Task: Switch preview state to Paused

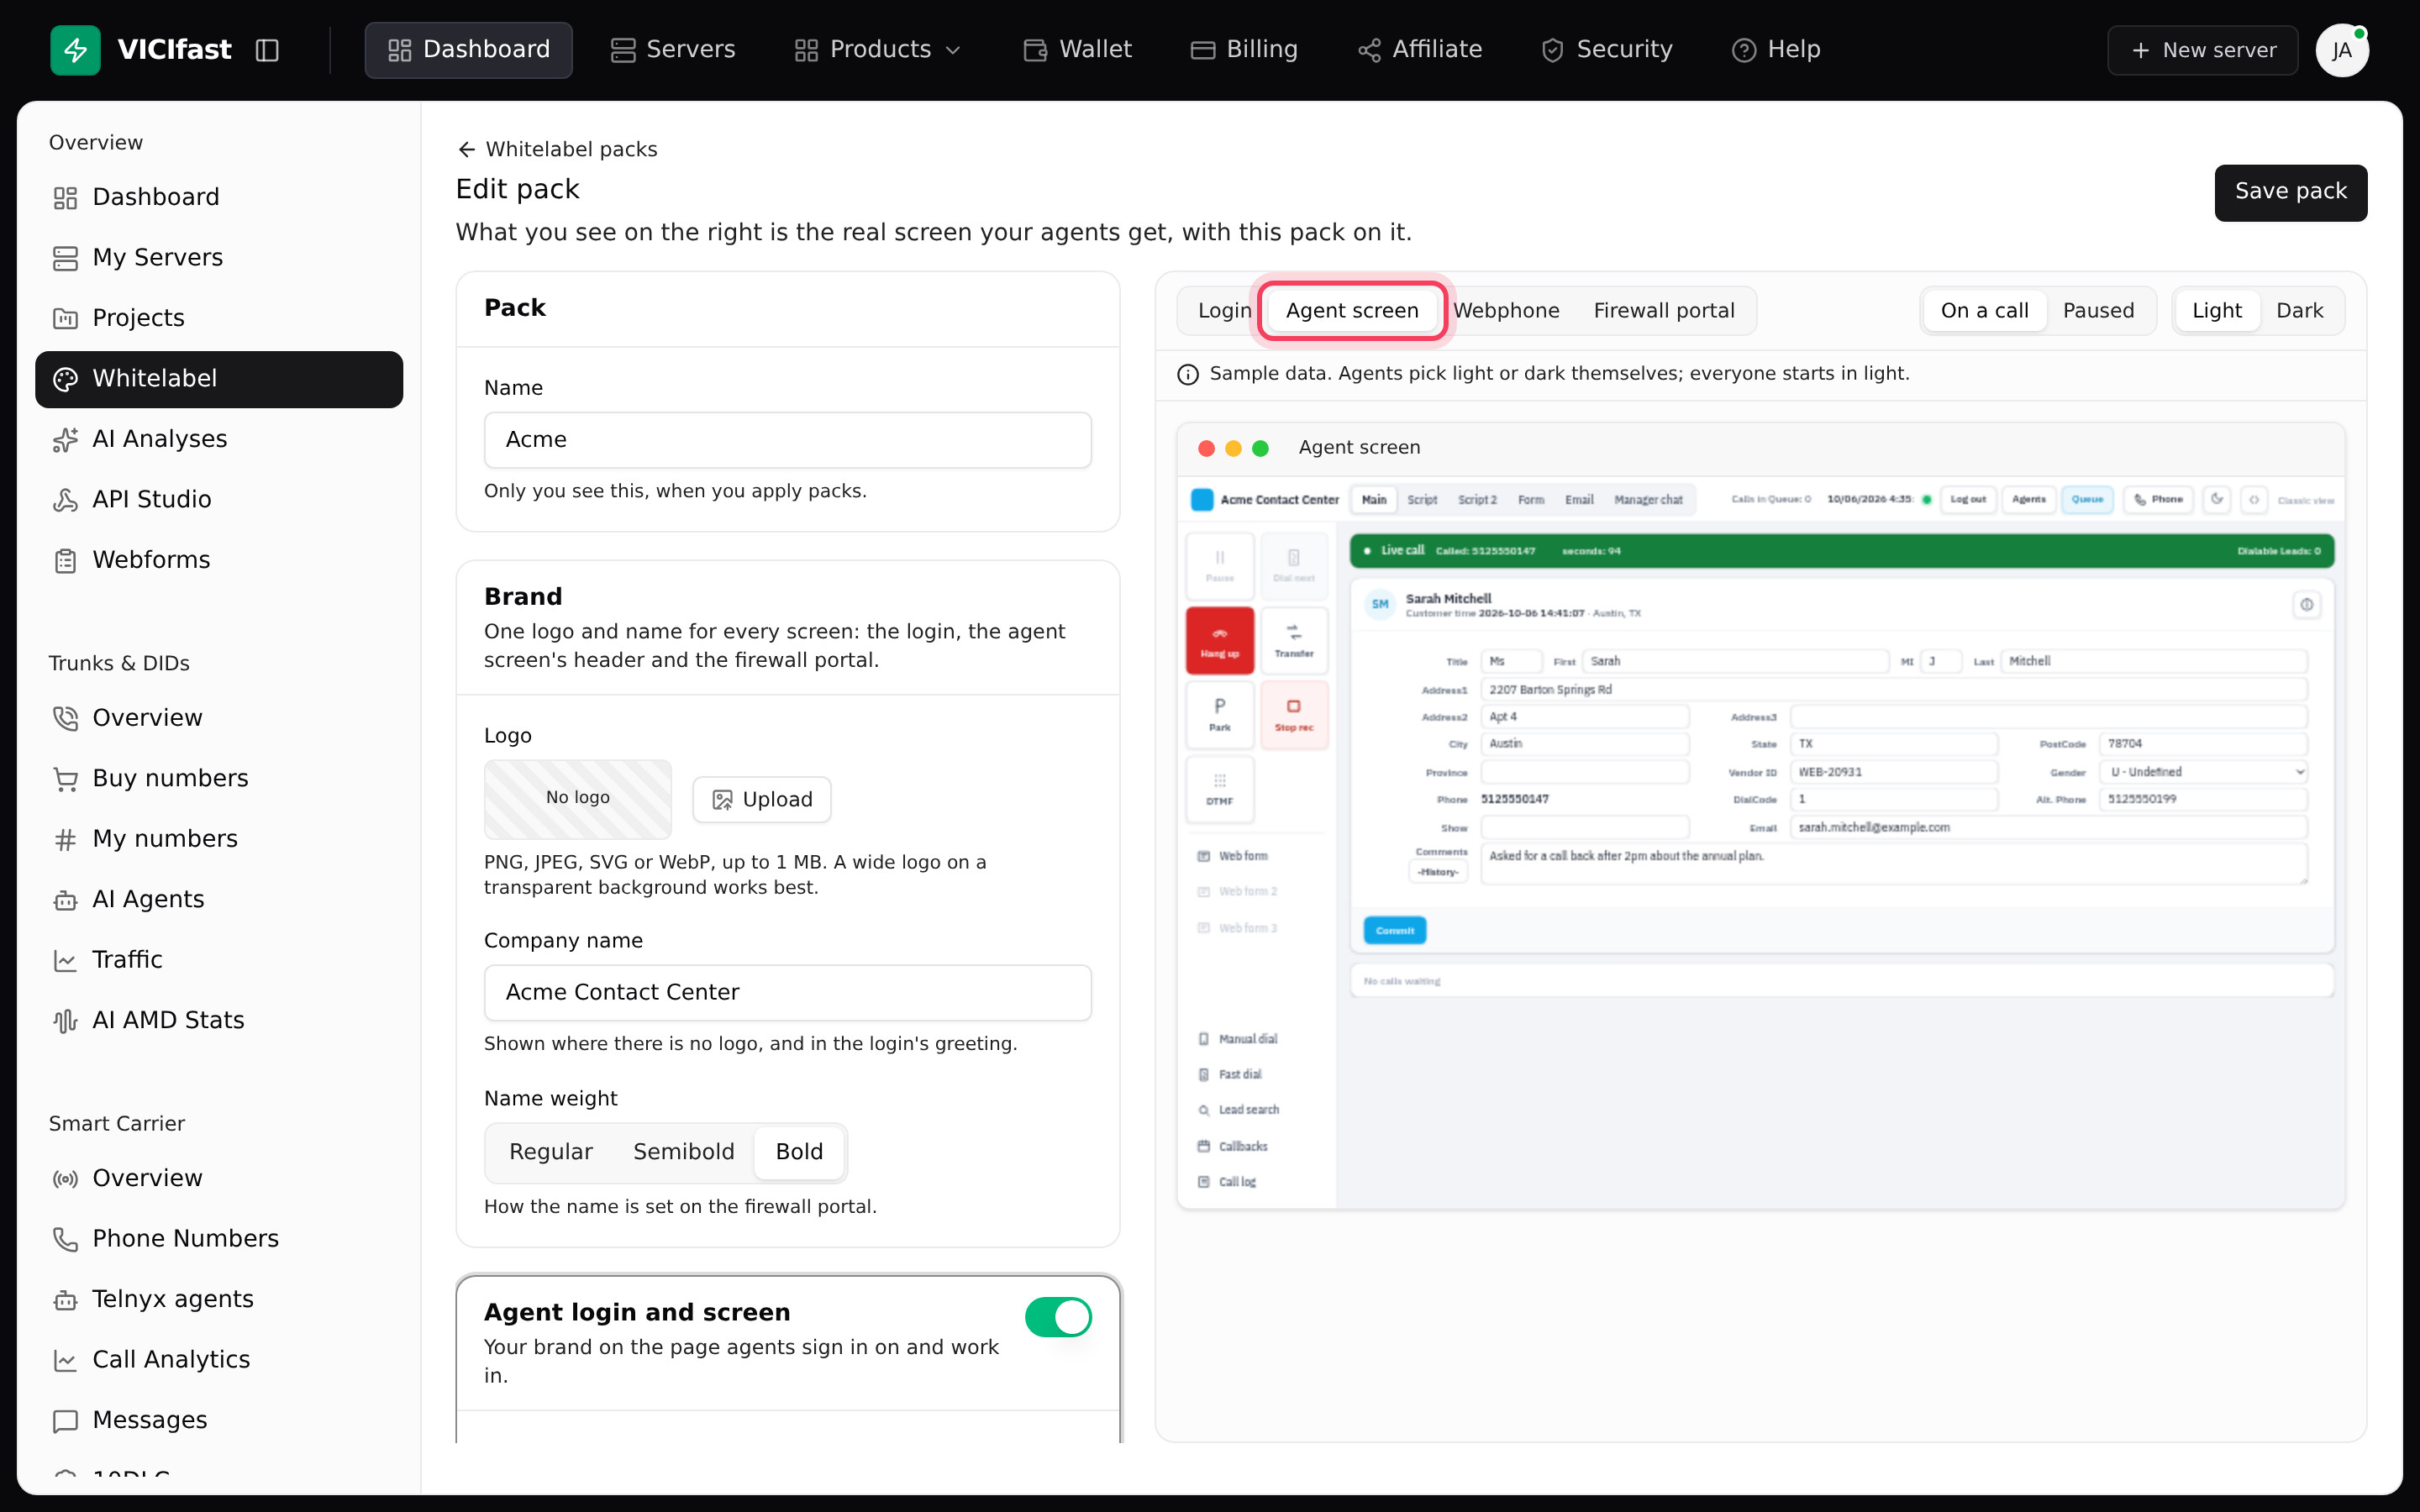Action: click(2098, 311)
